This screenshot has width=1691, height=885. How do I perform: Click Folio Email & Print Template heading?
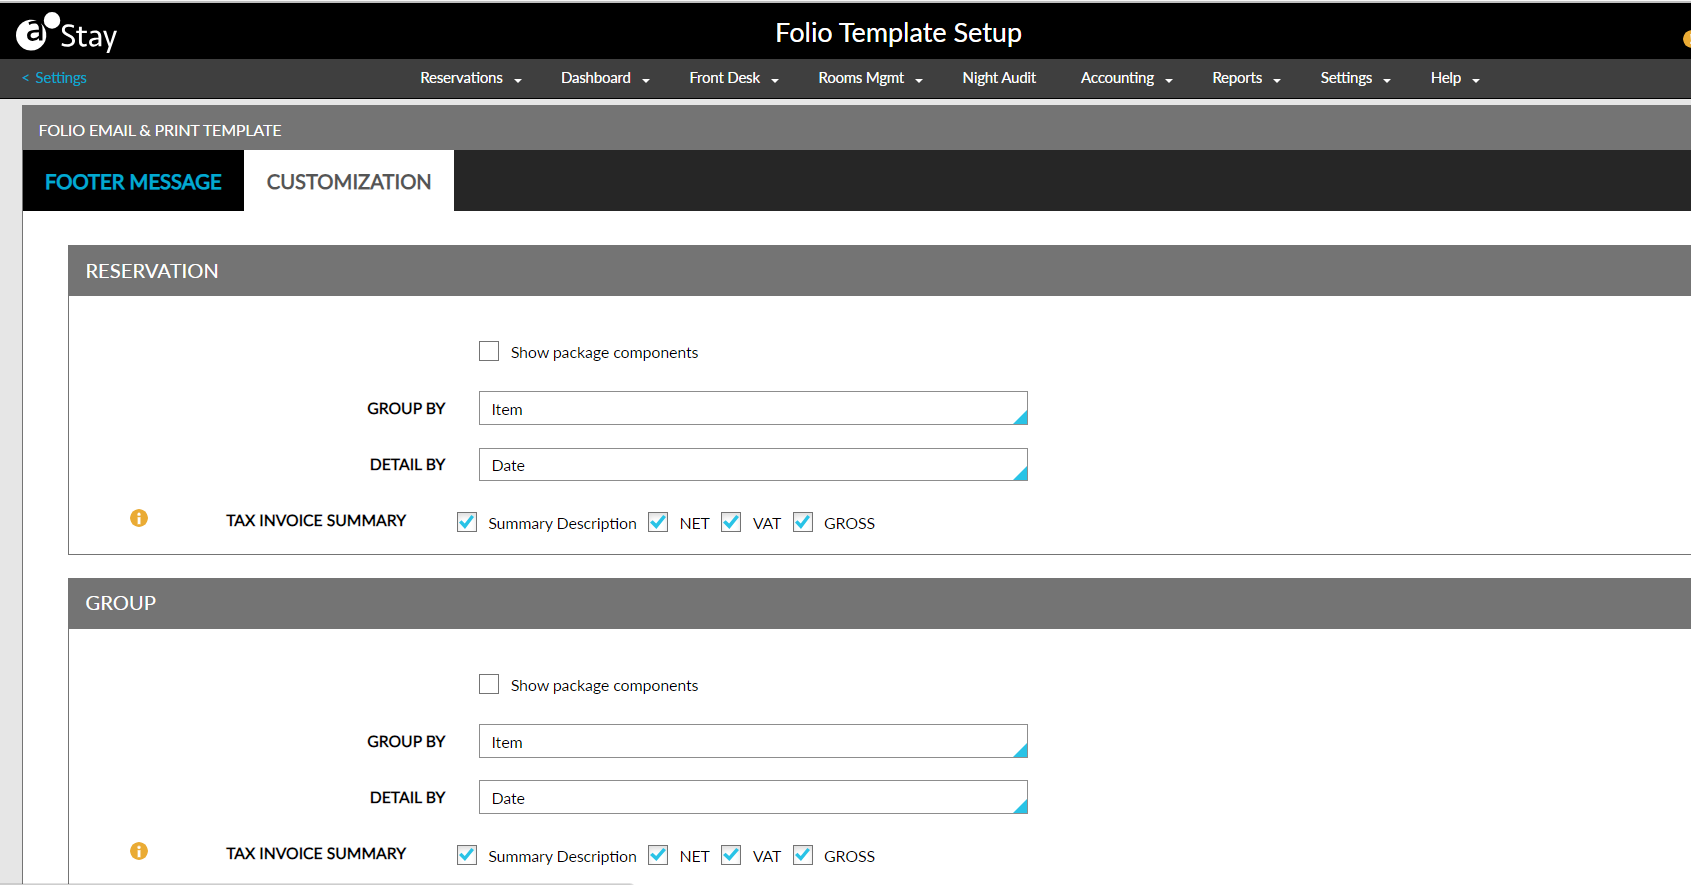(x=160, y=130)
